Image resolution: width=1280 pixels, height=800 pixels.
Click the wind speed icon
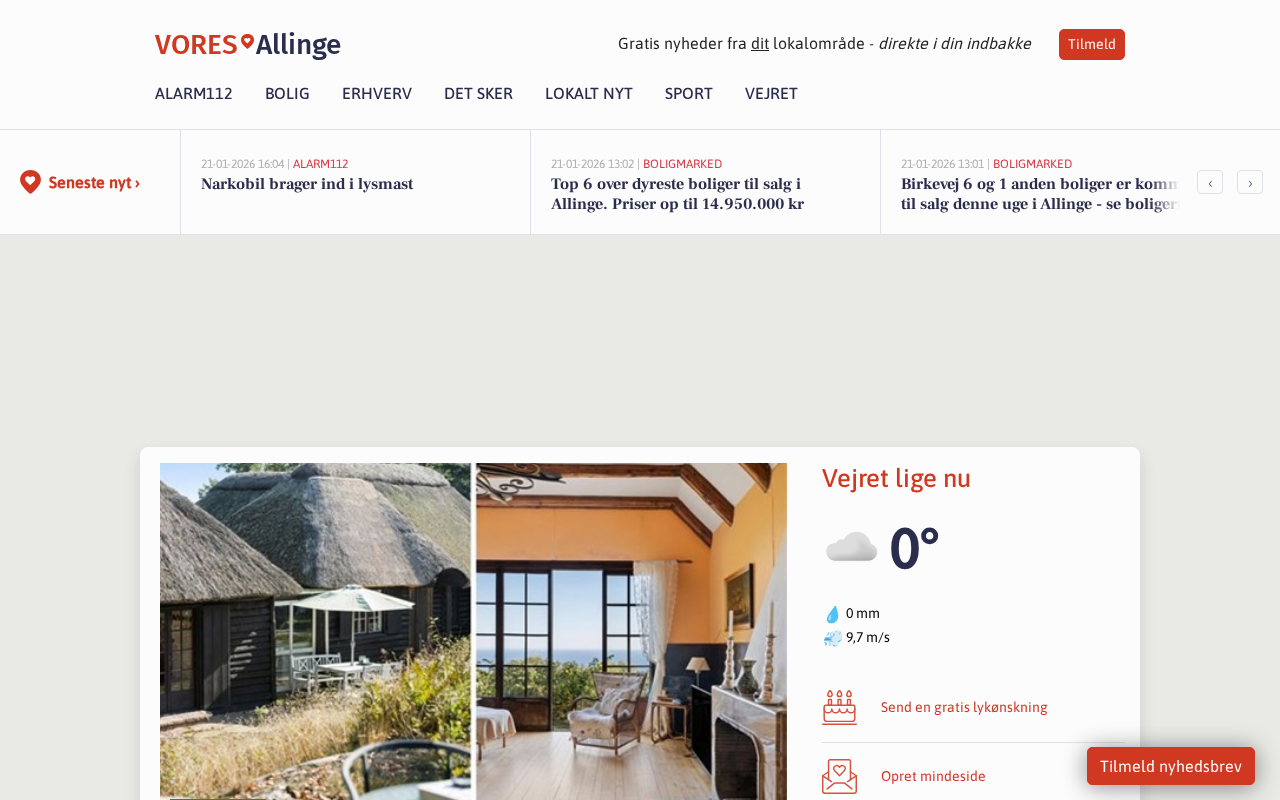[832, 638]
